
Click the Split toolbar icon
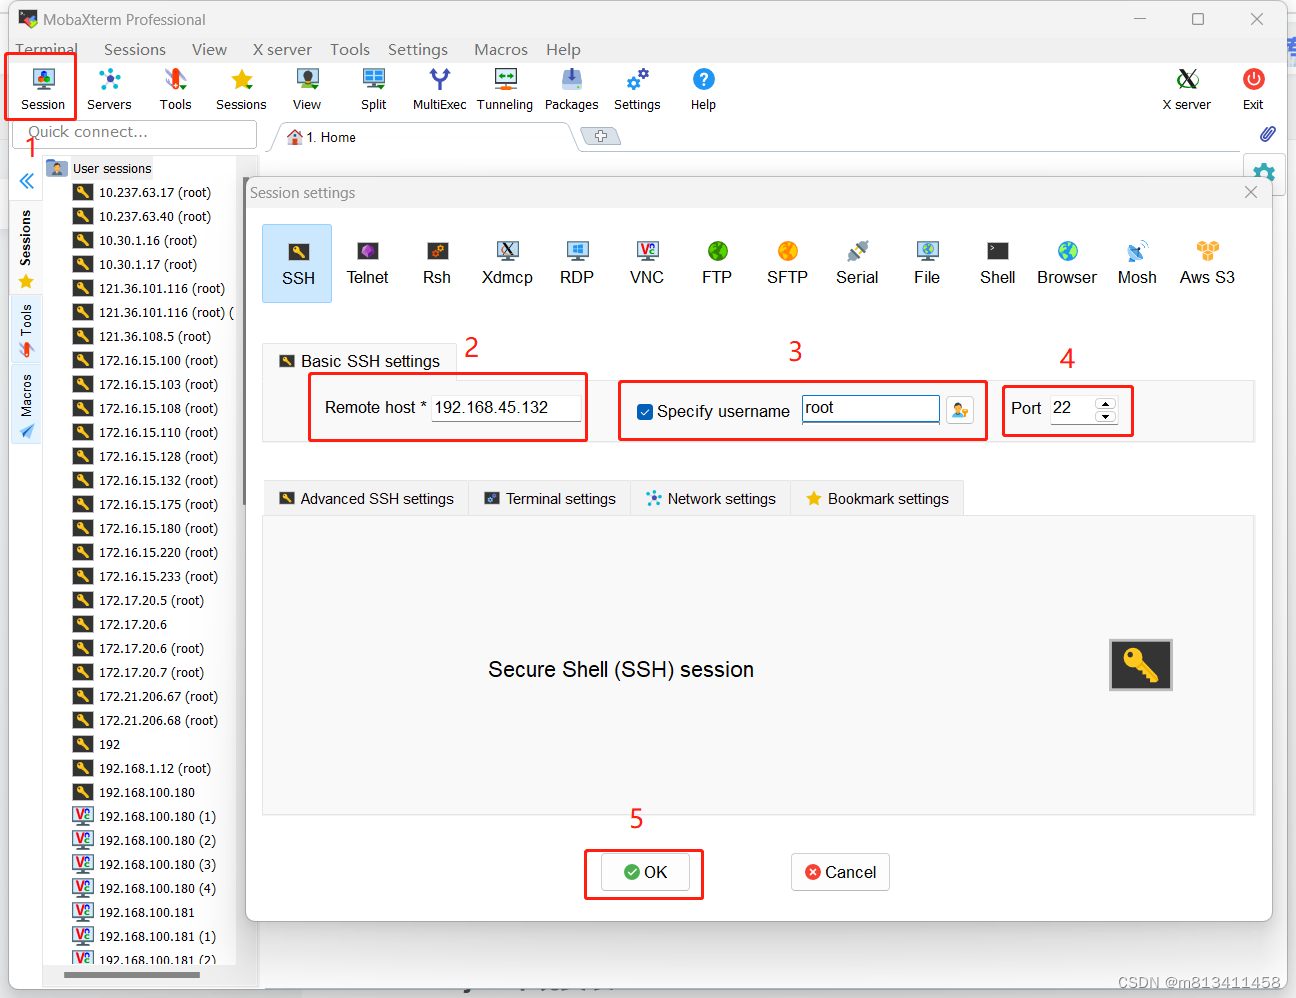[373, 89]
